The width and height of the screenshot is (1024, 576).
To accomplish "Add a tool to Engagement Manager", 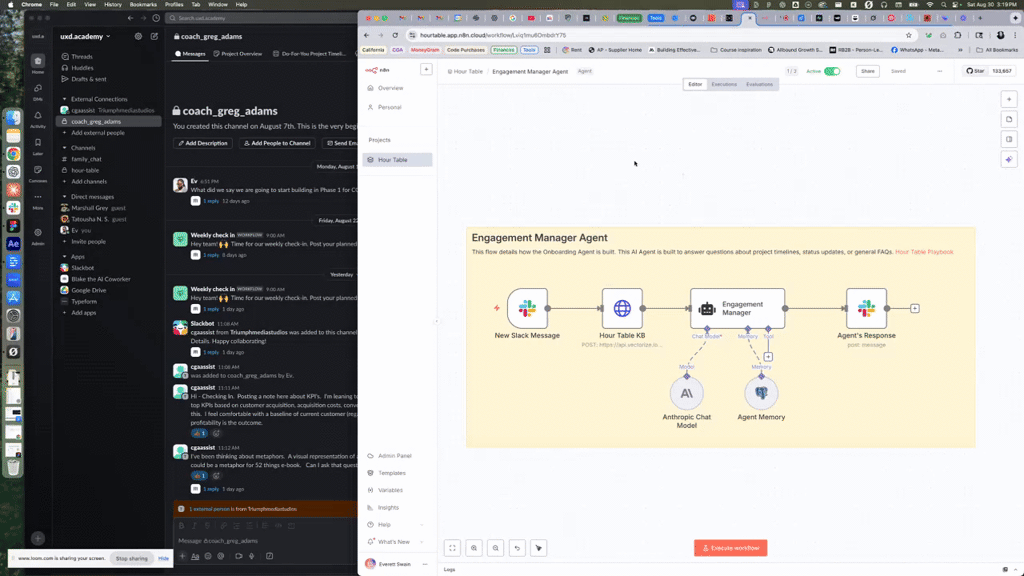I will 768,357.
